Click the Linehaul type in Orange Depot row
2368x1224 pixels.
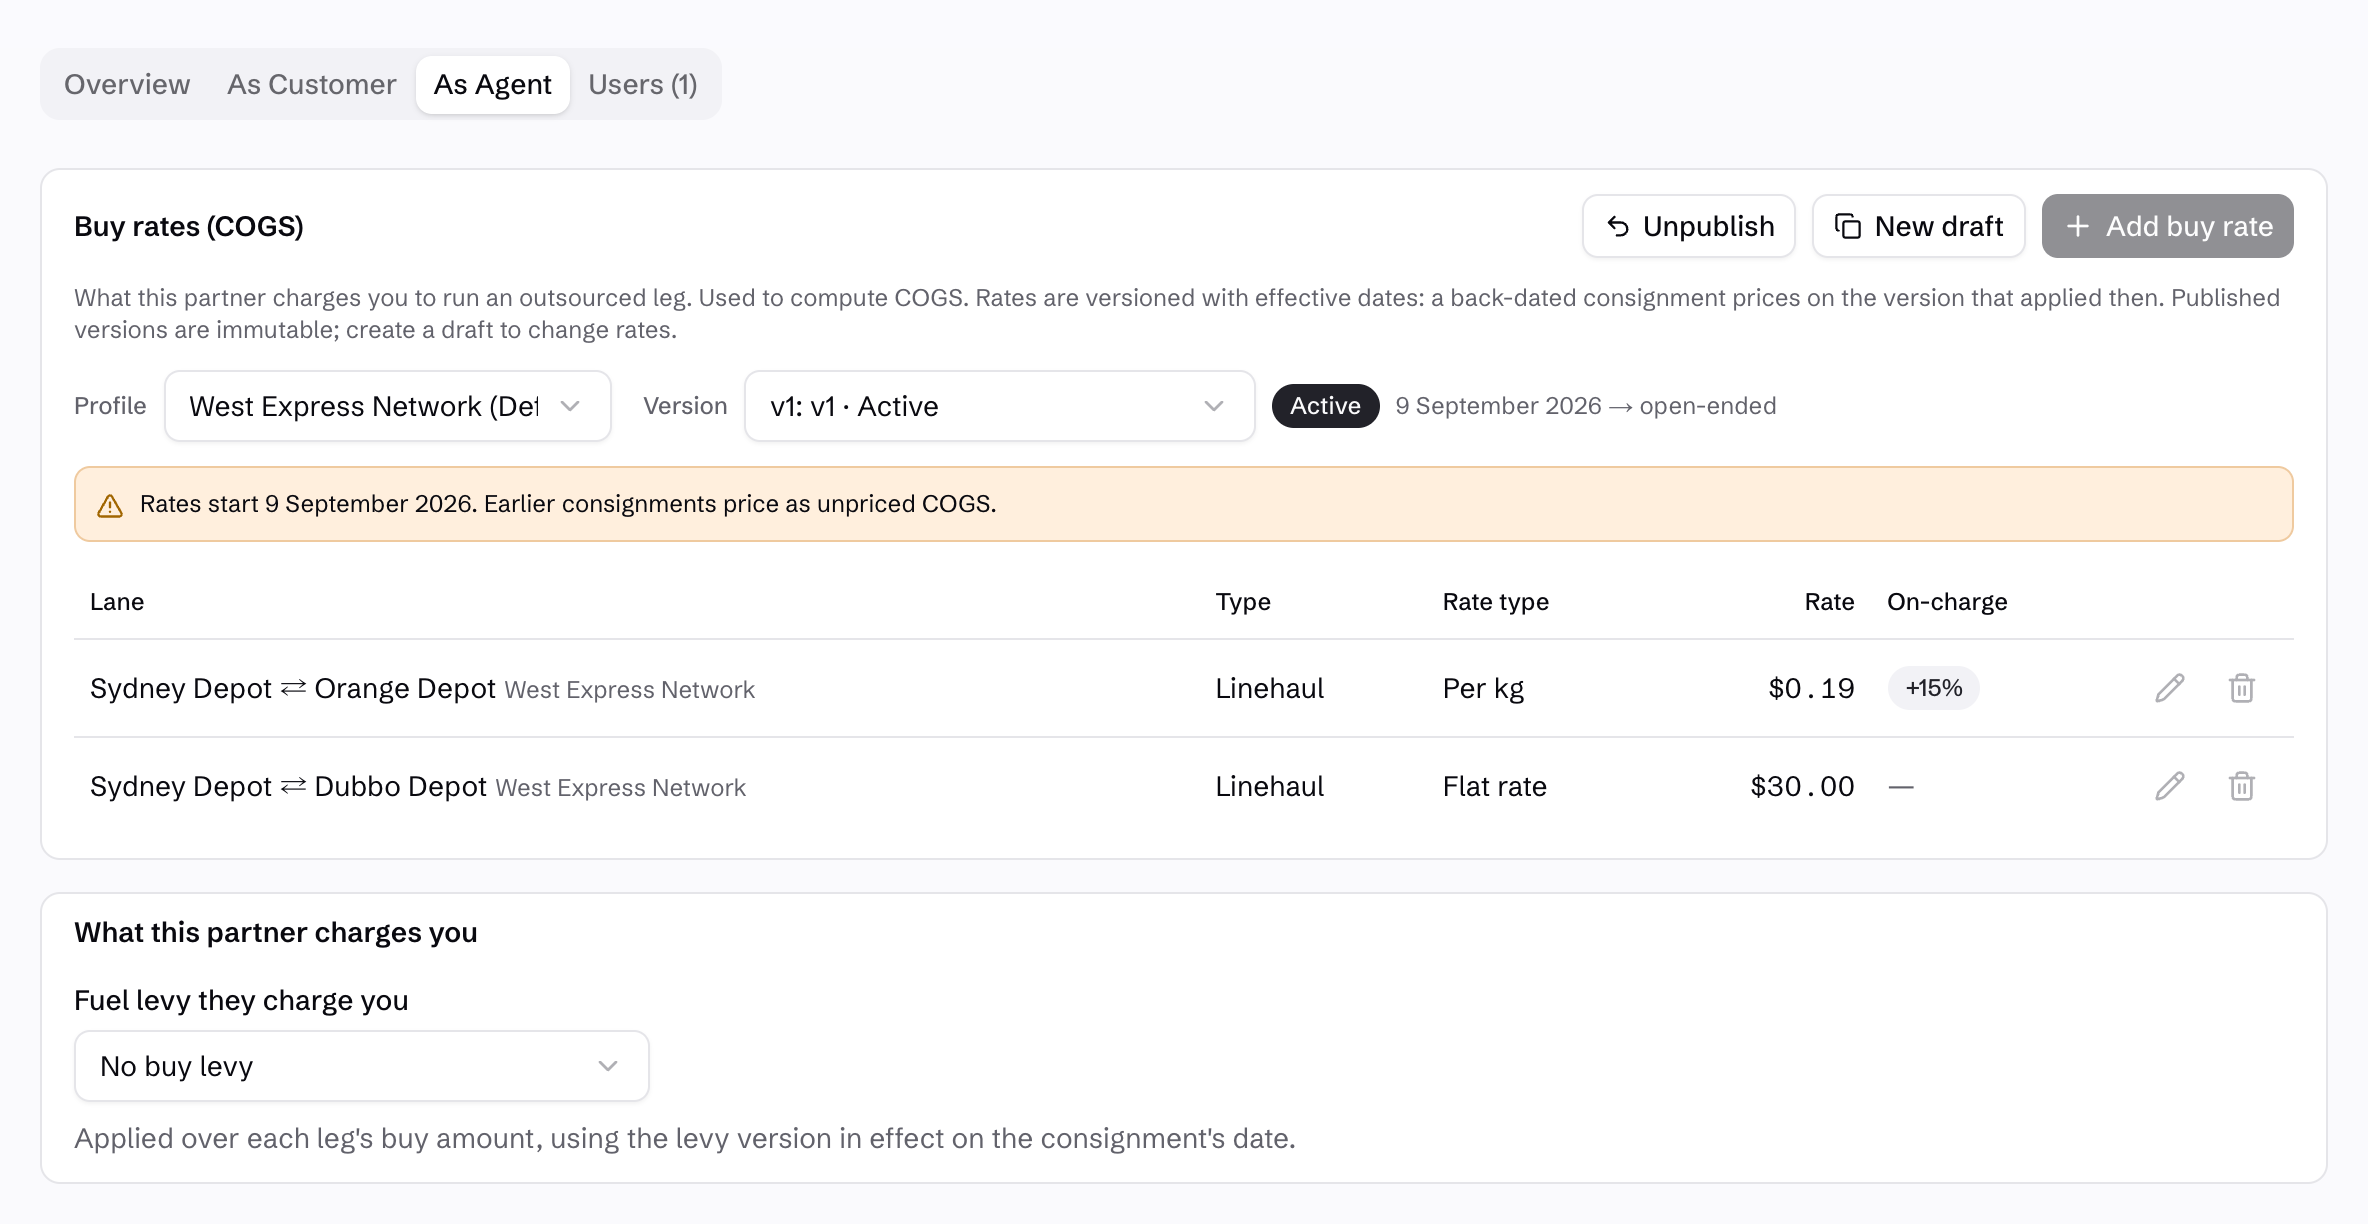[x=1269, y=688]
